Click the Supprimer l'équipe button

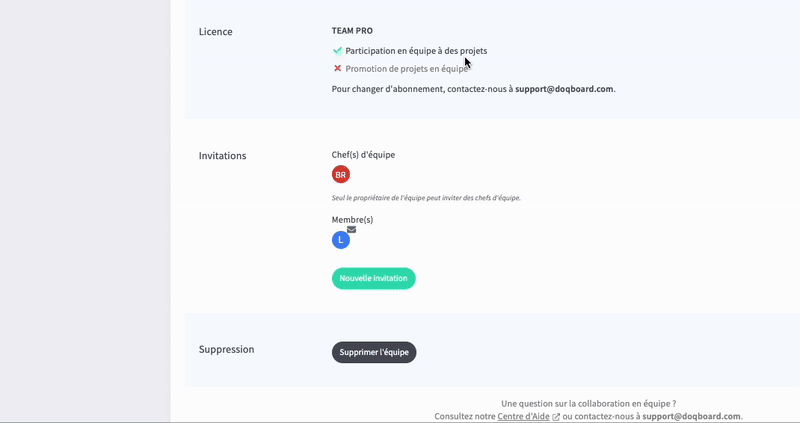(x=374, y=352)
